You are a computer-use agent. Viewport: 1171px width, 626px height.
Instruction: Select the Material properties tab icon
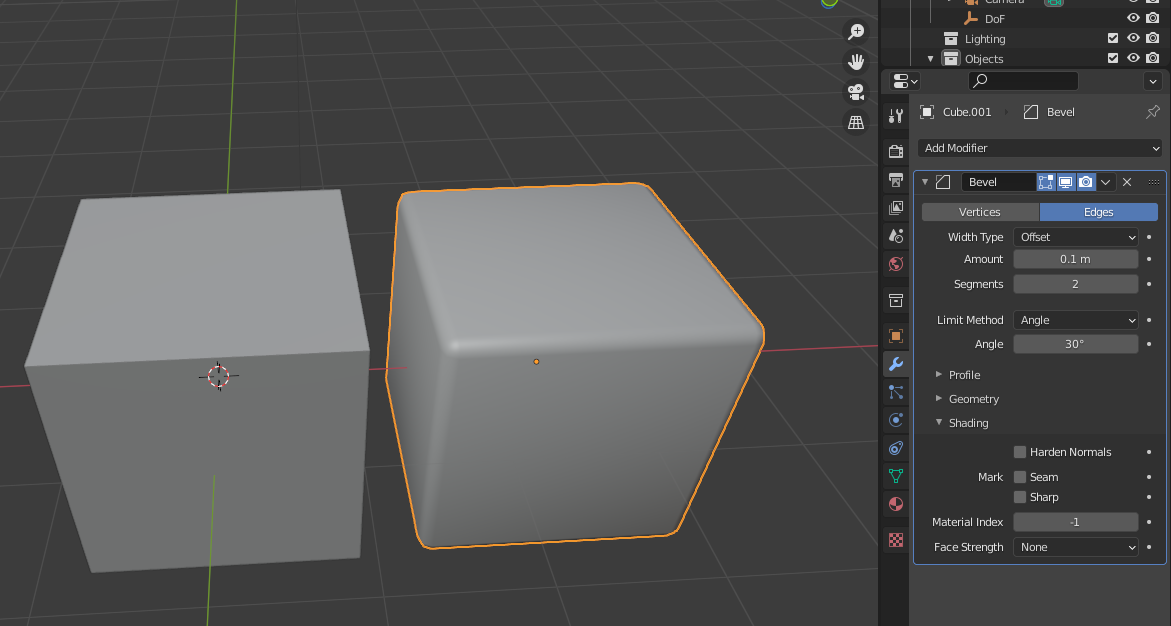click(895, 504)
